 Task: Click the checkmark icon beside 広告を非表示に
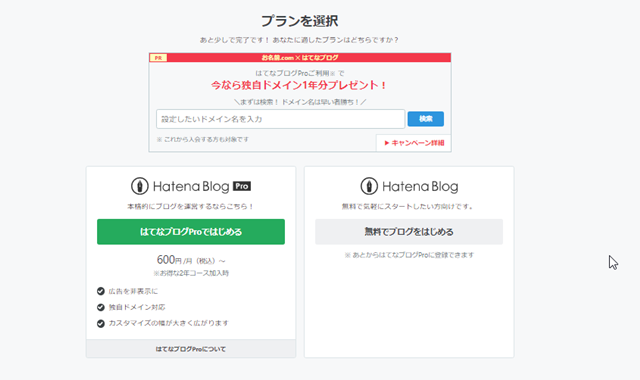click(x=101, y=291)
